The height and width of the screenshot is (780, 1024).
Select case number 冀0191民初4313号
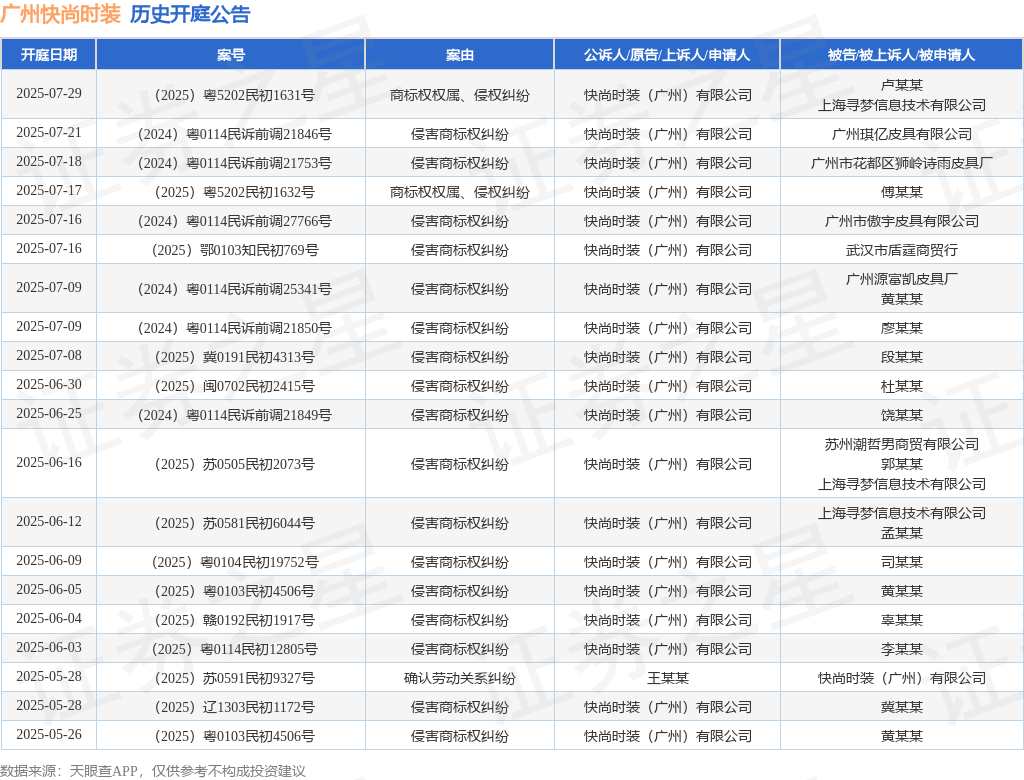234,357
